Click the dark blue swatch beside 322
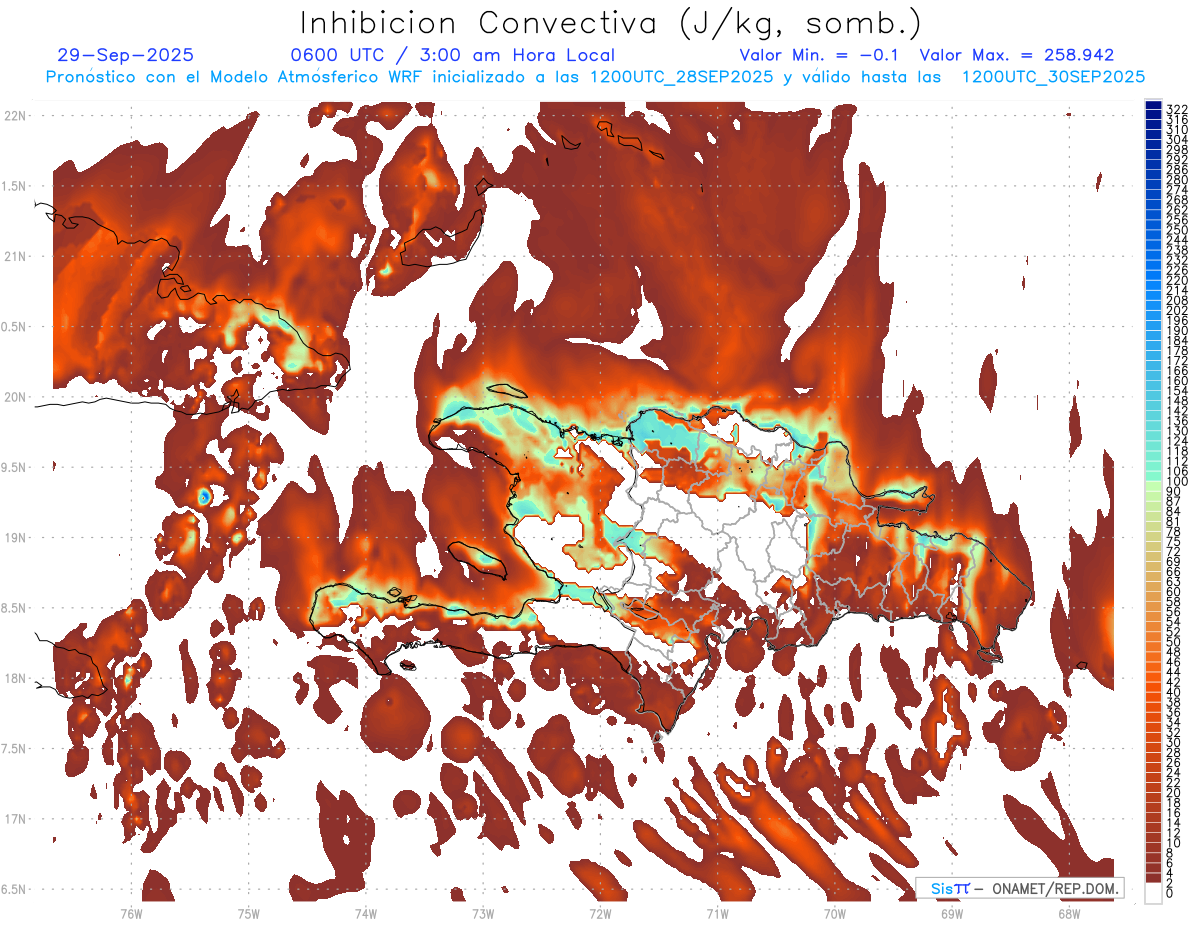This screenshot has height=927, width=1200. [1153, 107]
